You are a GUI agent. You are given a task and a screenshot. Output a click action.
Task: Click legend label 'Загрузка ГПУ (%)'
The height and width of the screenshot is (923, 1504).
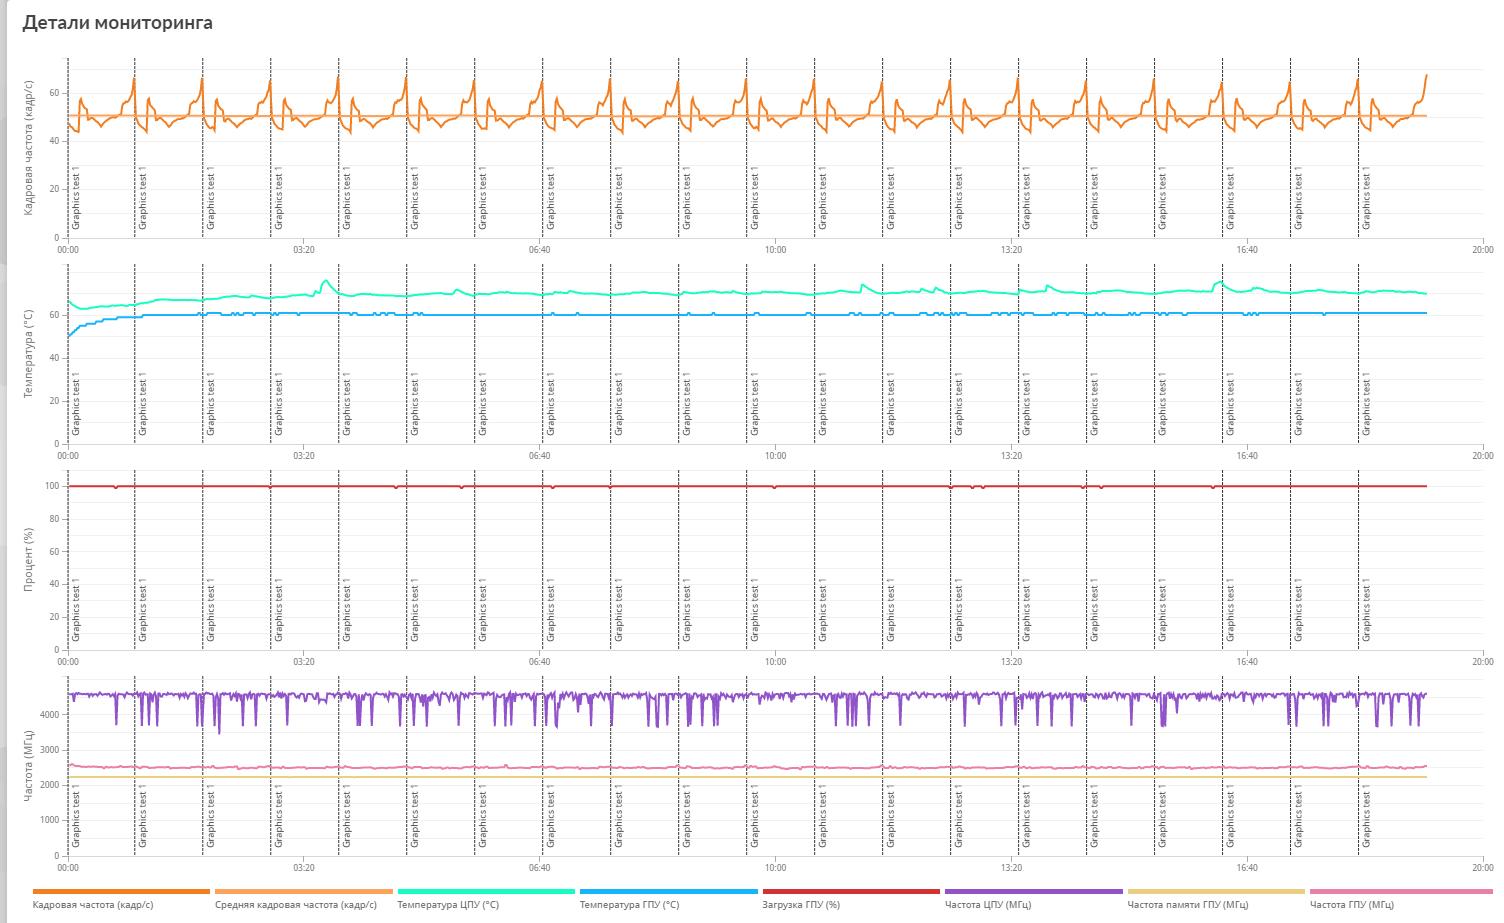tap(801, 905)
